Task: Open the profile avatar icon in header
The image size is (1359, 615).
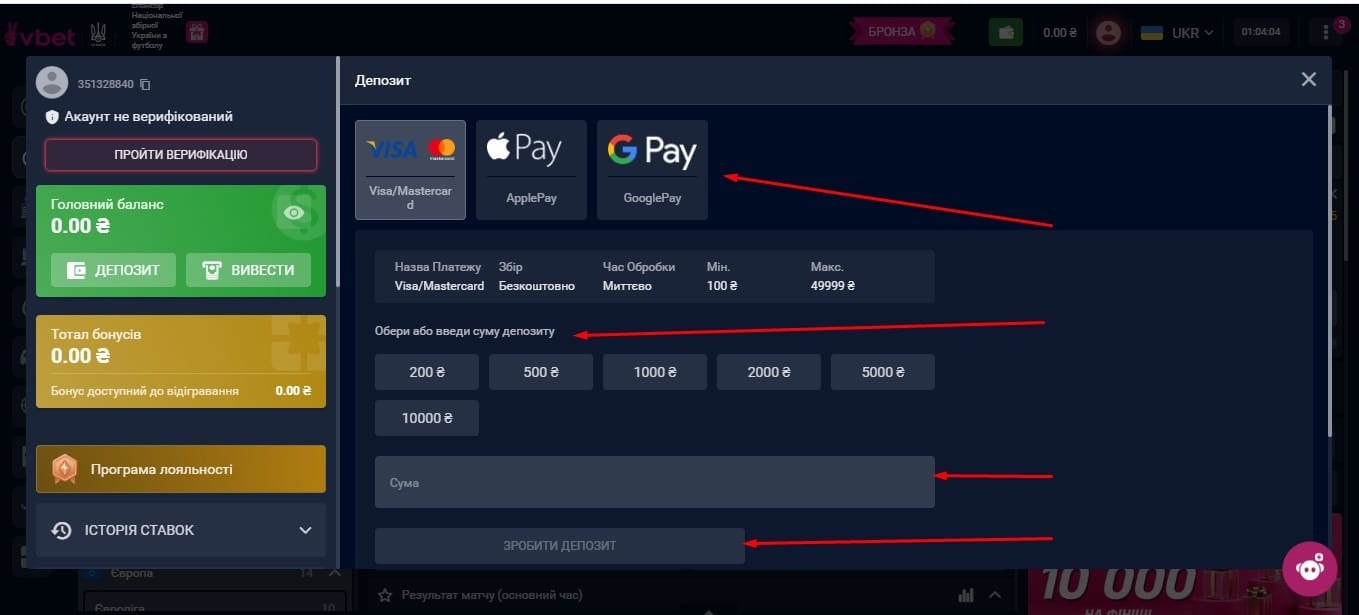Action: pyautogui.click(x=1107, y=32)
